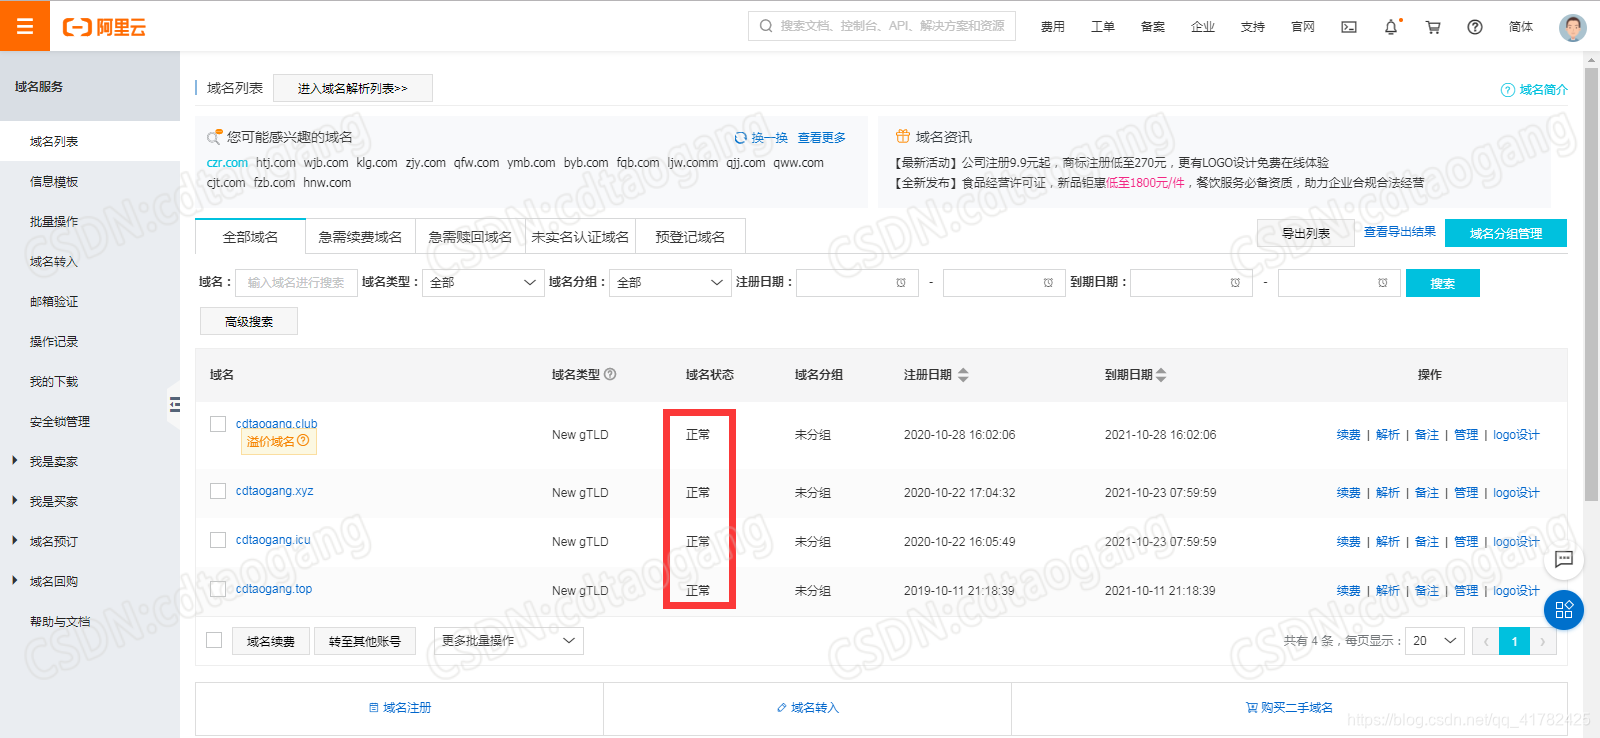Open the hamburger main menu
Screen dimensions: 1600x738
pyautogui.click(x=25, y=26)
